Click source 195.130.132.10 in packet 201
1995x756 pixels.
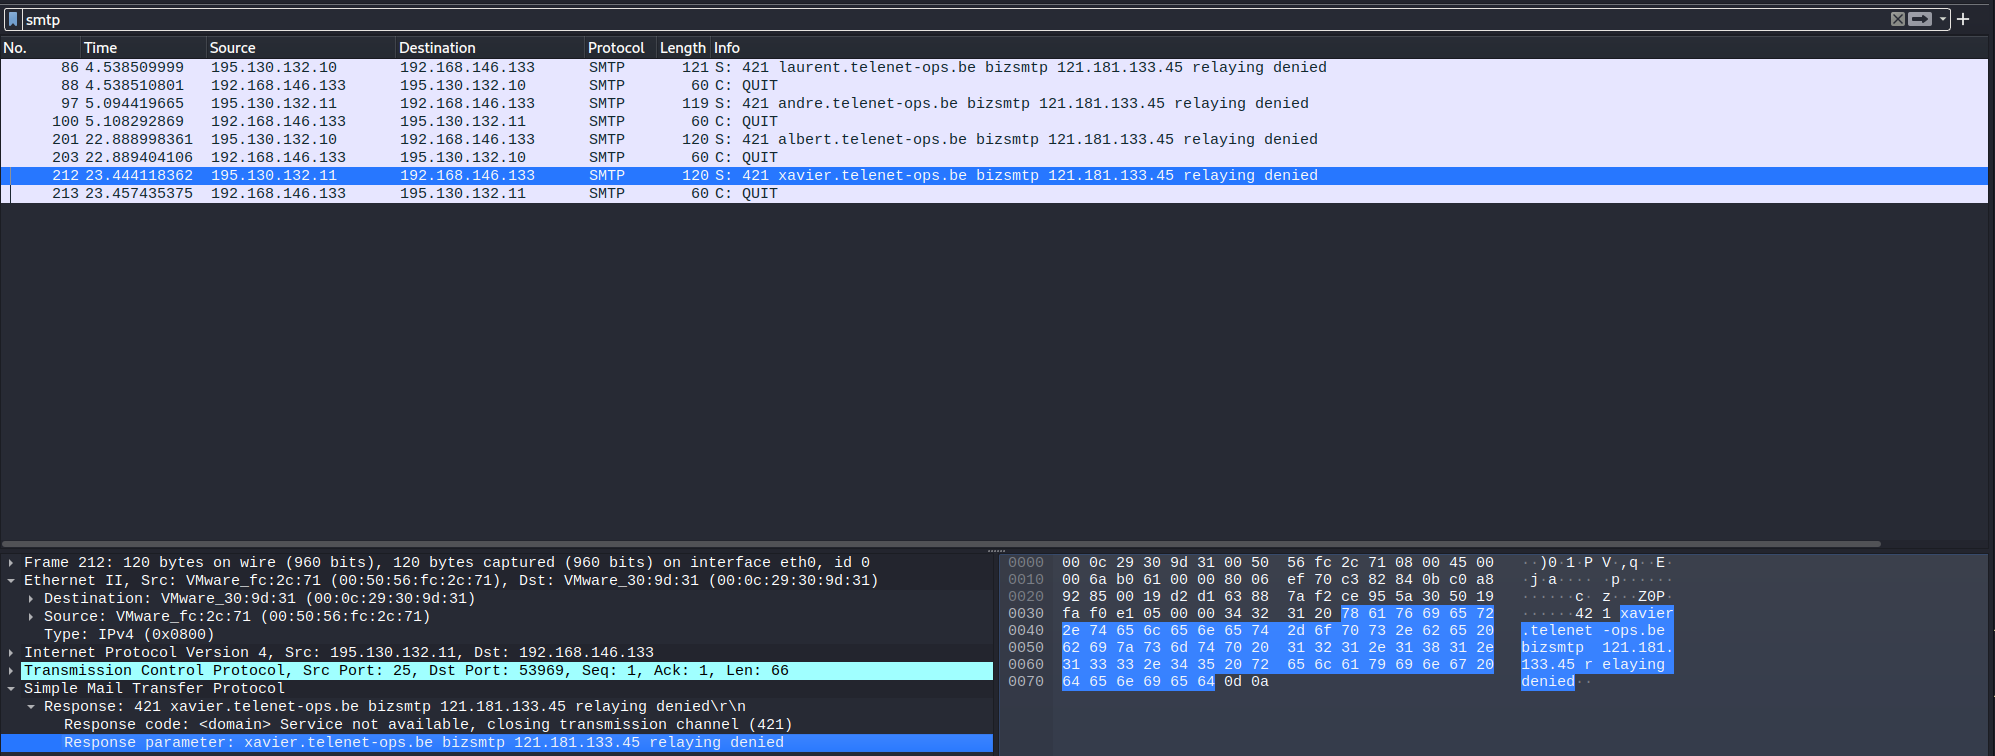click(x=274, y=140)
